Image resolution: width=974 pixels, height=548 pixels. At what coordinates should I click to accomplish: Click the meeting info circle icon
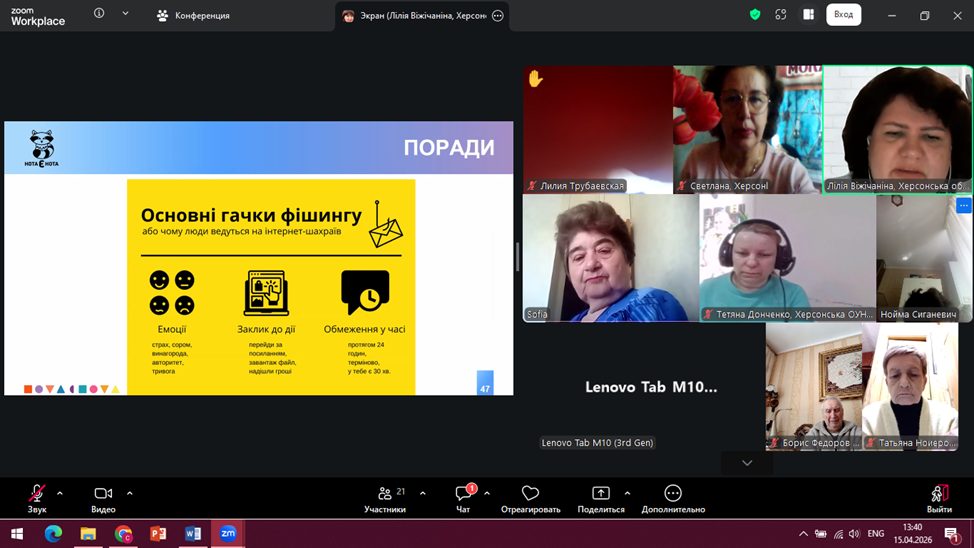(99, 14)
